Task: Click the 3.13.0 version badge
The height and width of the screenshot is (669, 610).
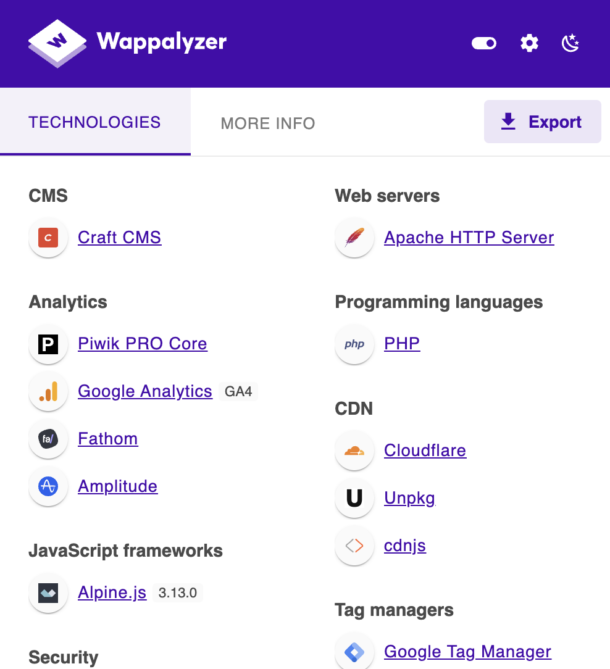Action: 177,593
